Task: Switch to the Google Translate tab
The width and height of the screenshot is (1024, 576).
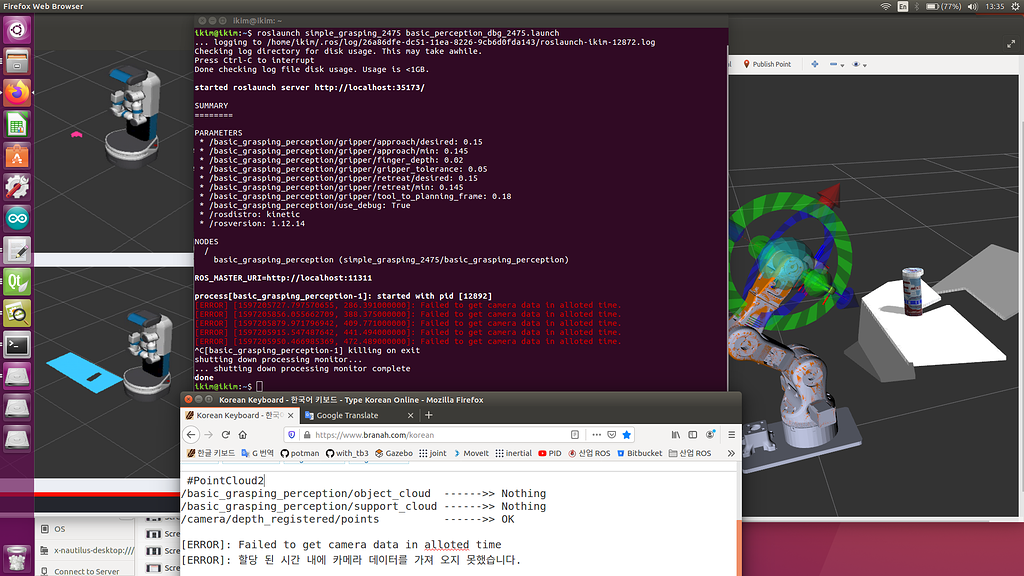Action: [347, 415]
